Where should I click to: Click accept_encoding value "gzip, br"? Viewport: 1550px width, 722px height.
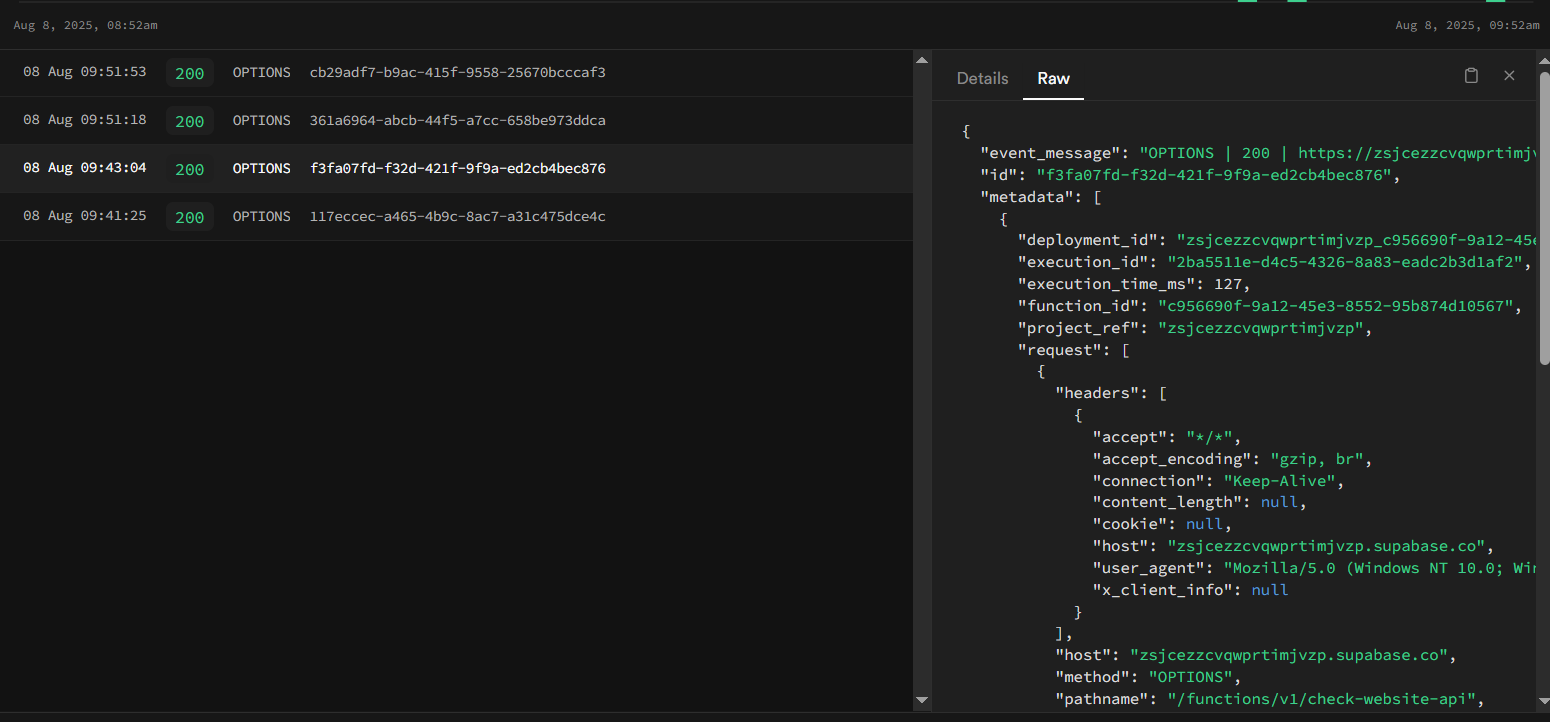(1315, 459)
